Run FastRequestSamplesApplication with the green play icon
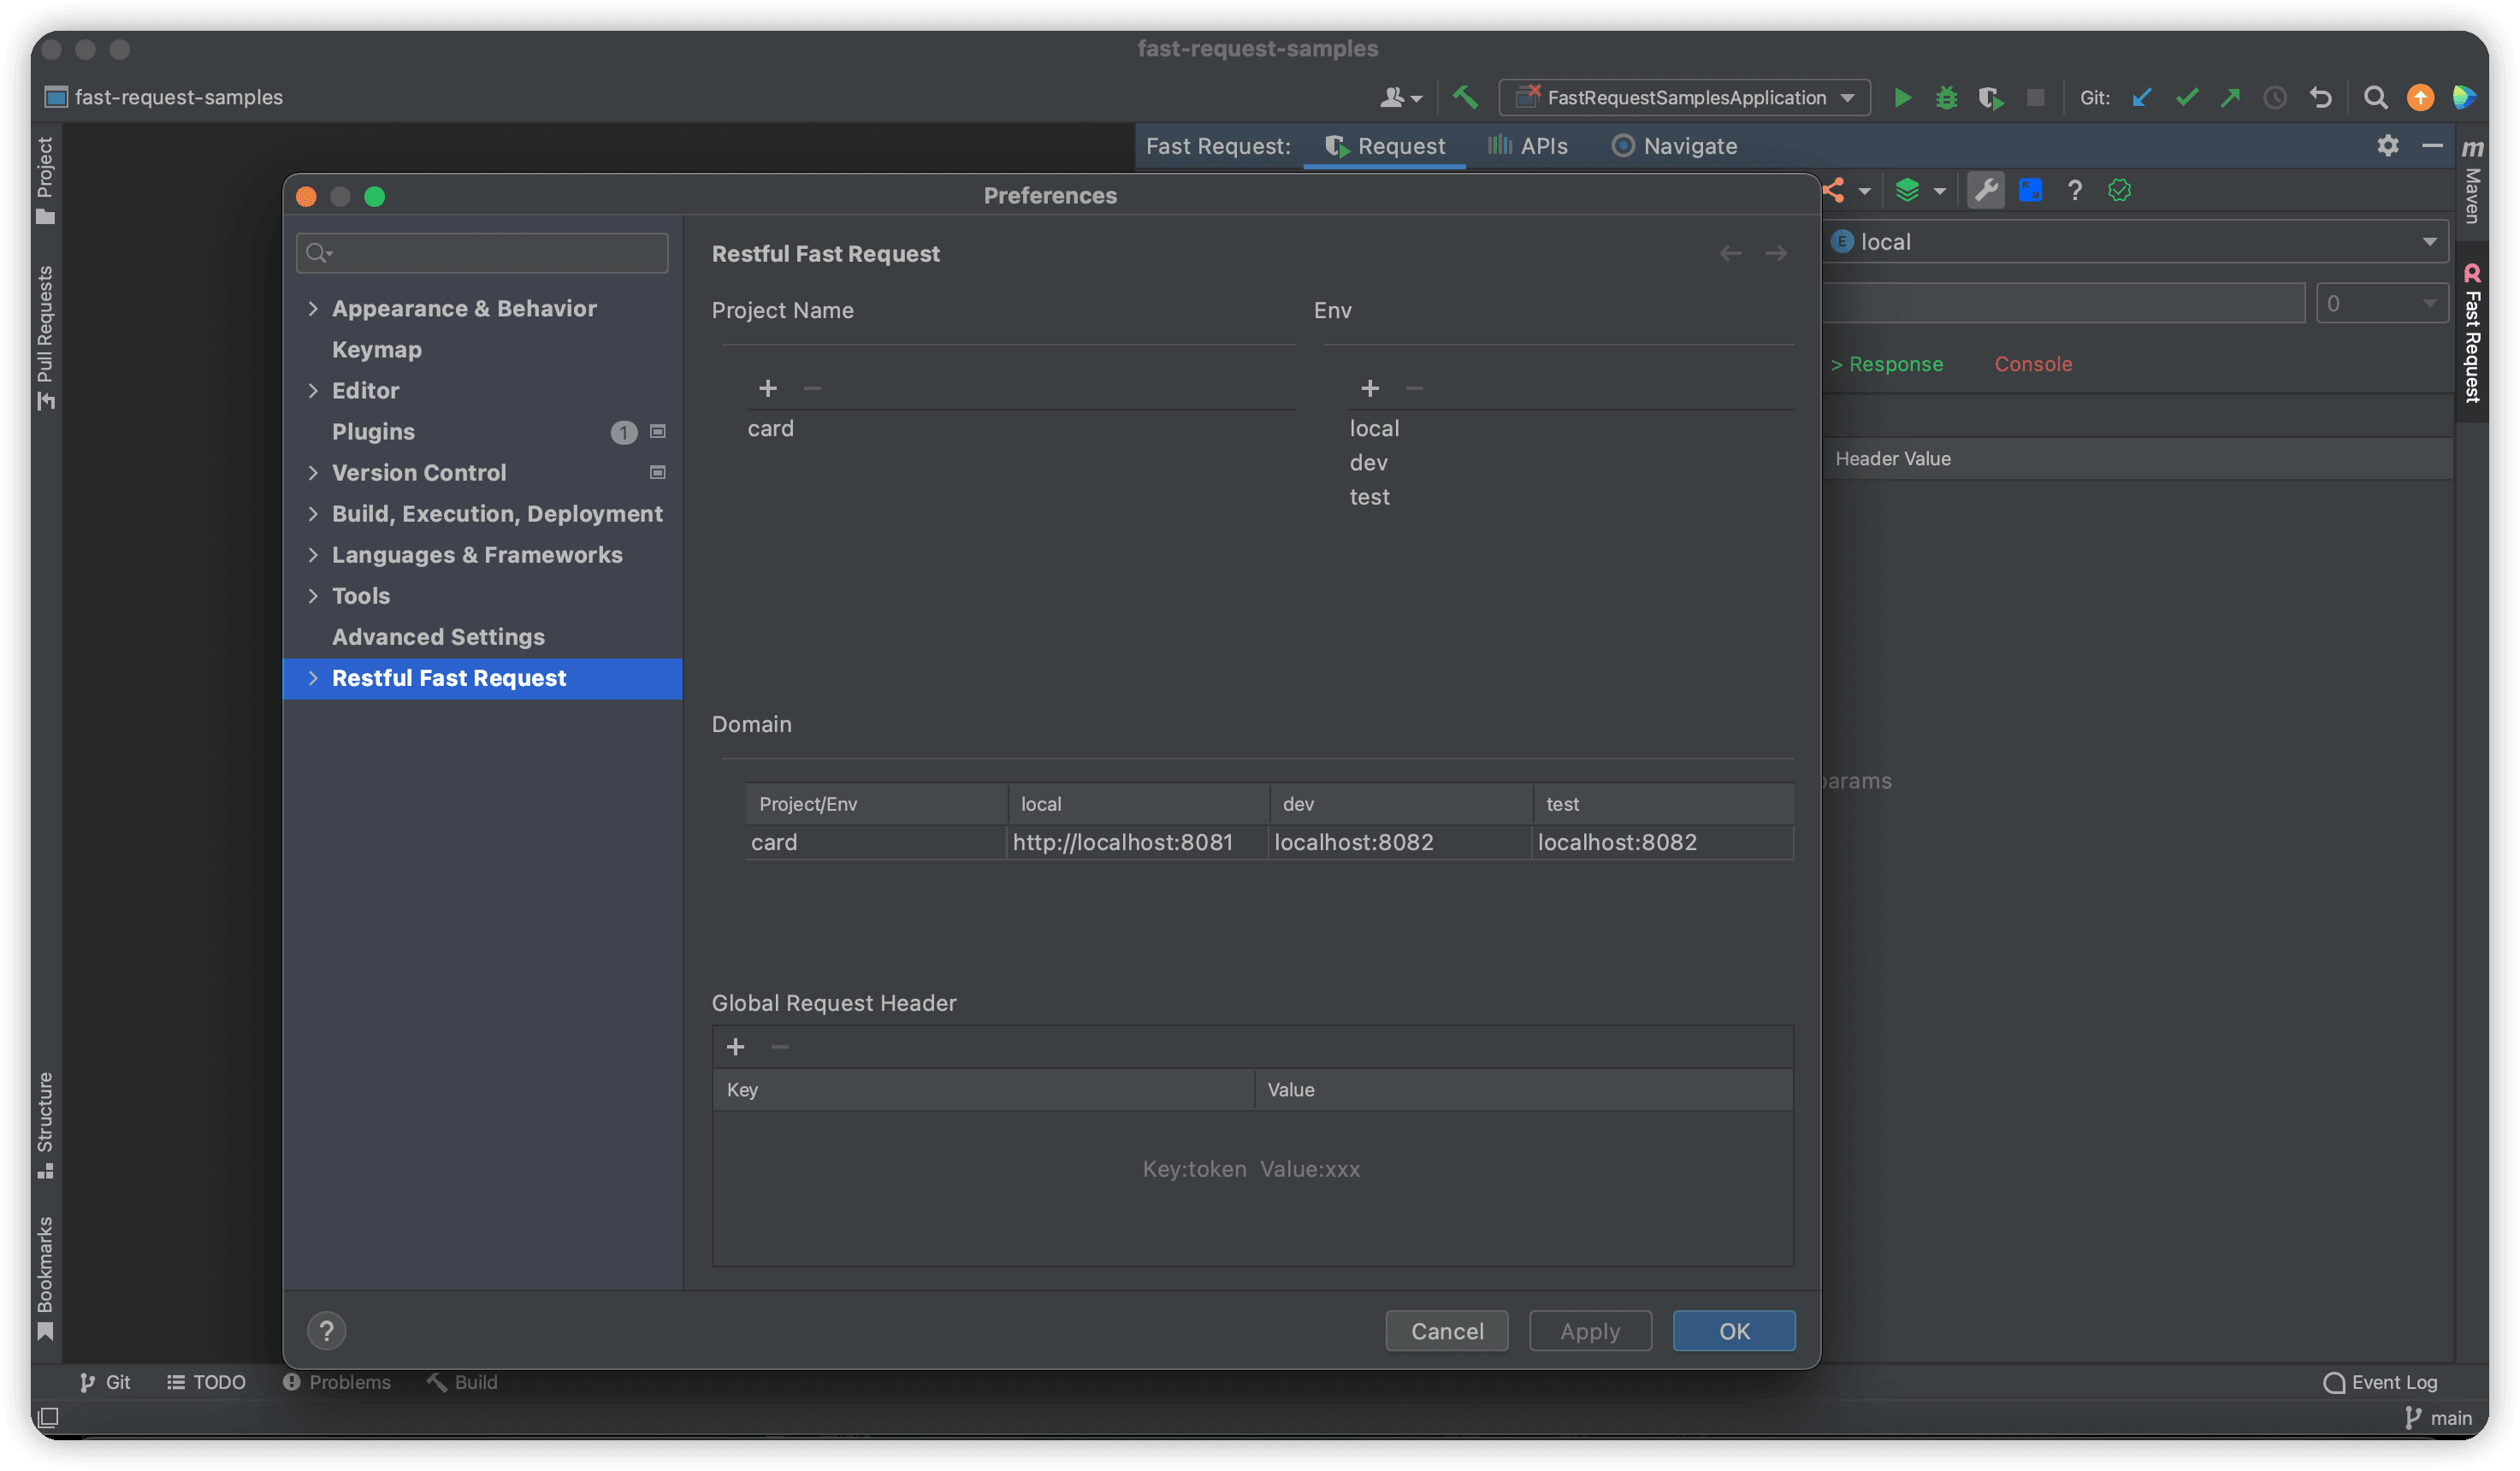Image resolution: width=2520 pixels, height=1471 pixels. click(x=1903, y=97)
